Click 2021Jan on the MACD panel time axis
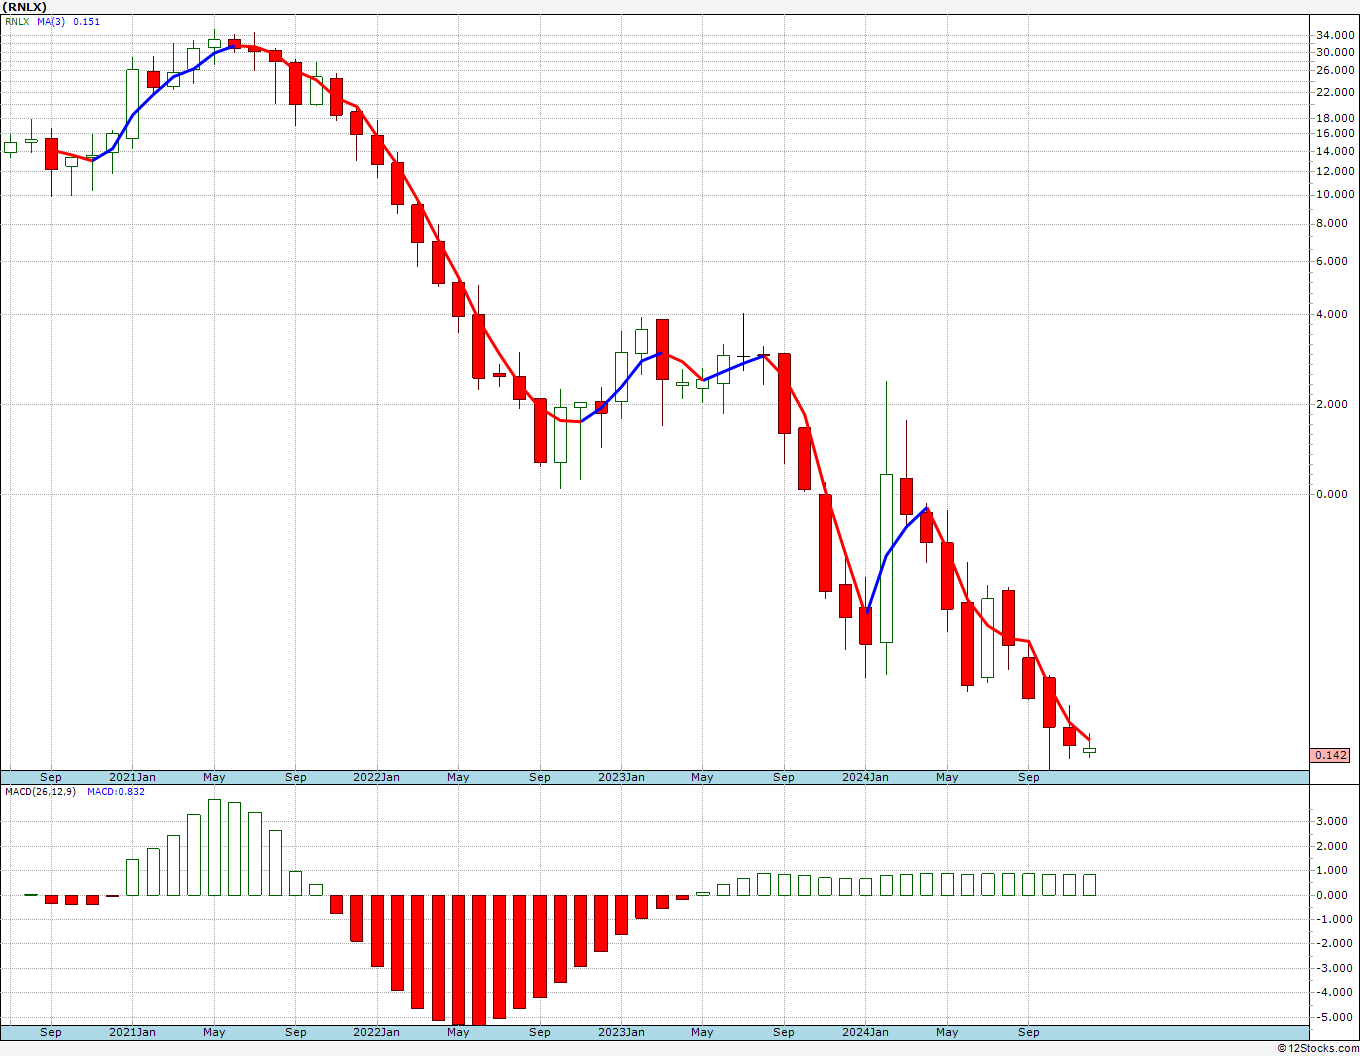 click(x=132, y=1032)
